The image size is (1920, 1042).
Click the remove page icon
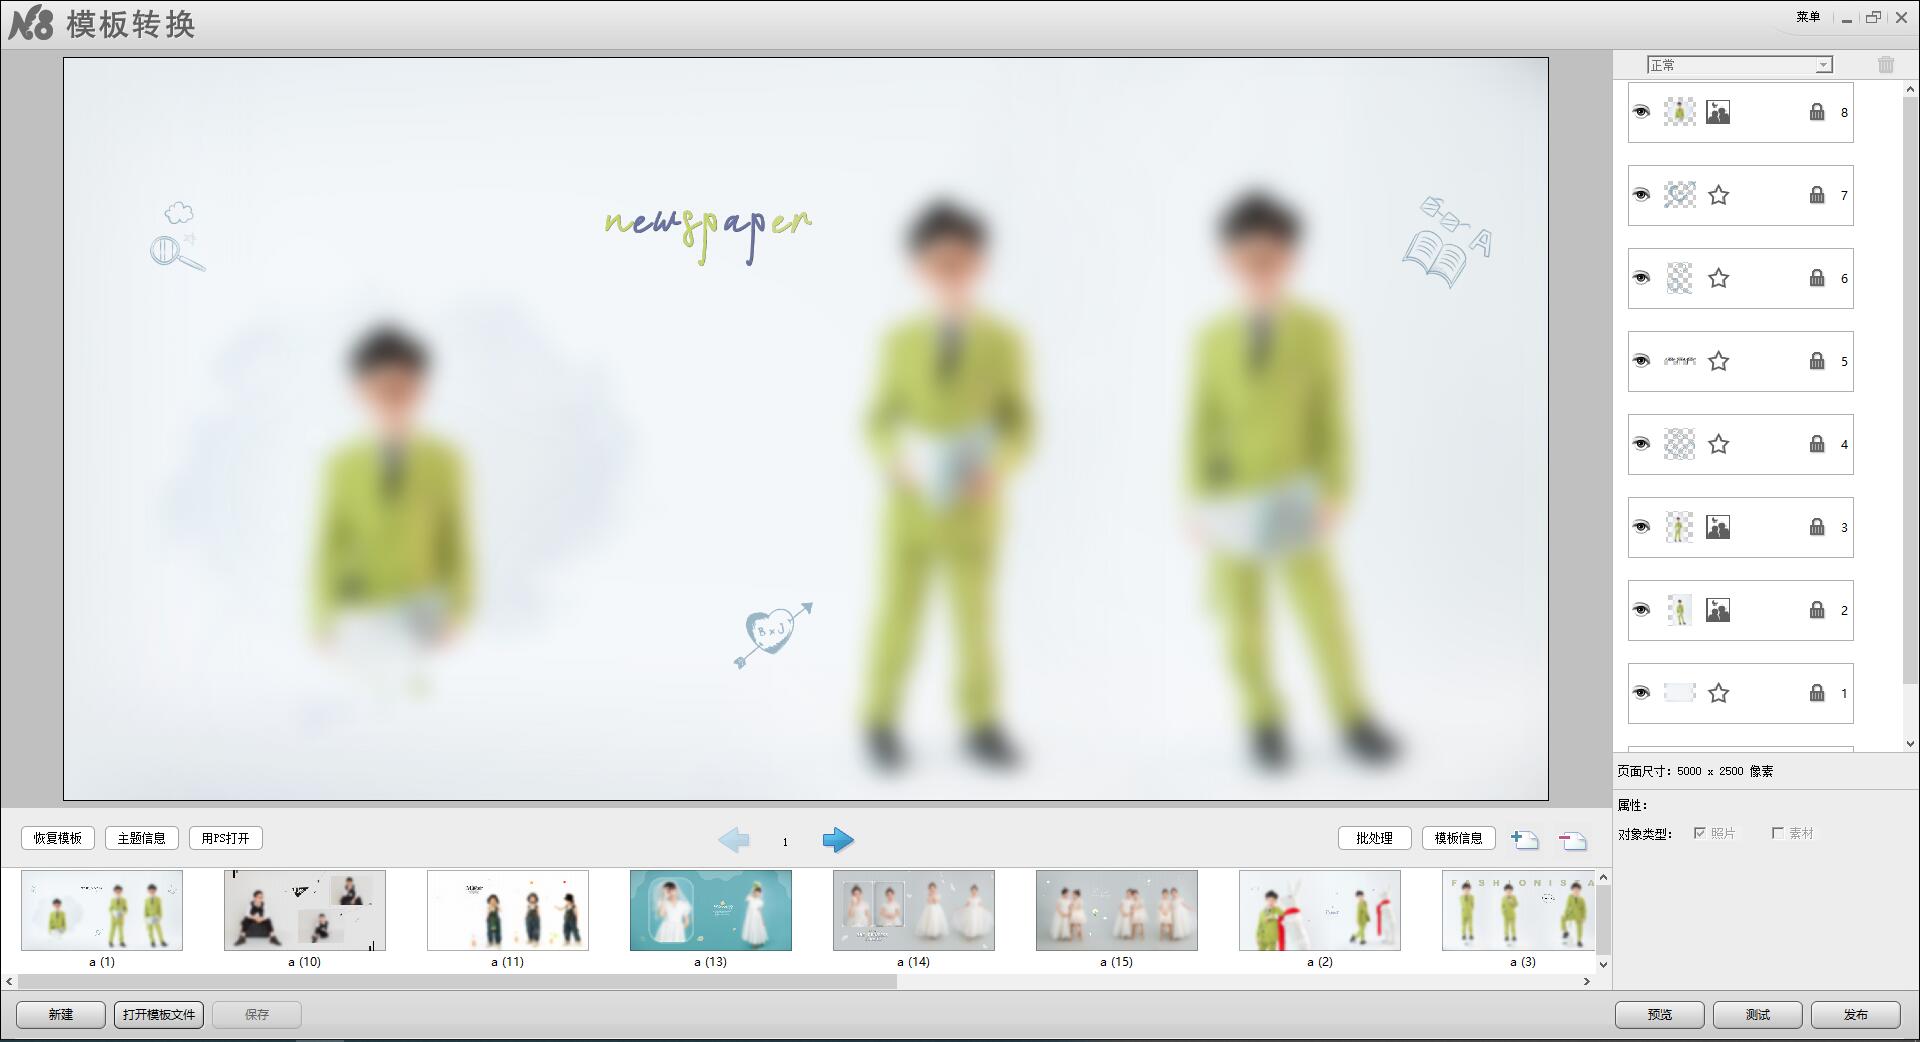coord(1572,840)
